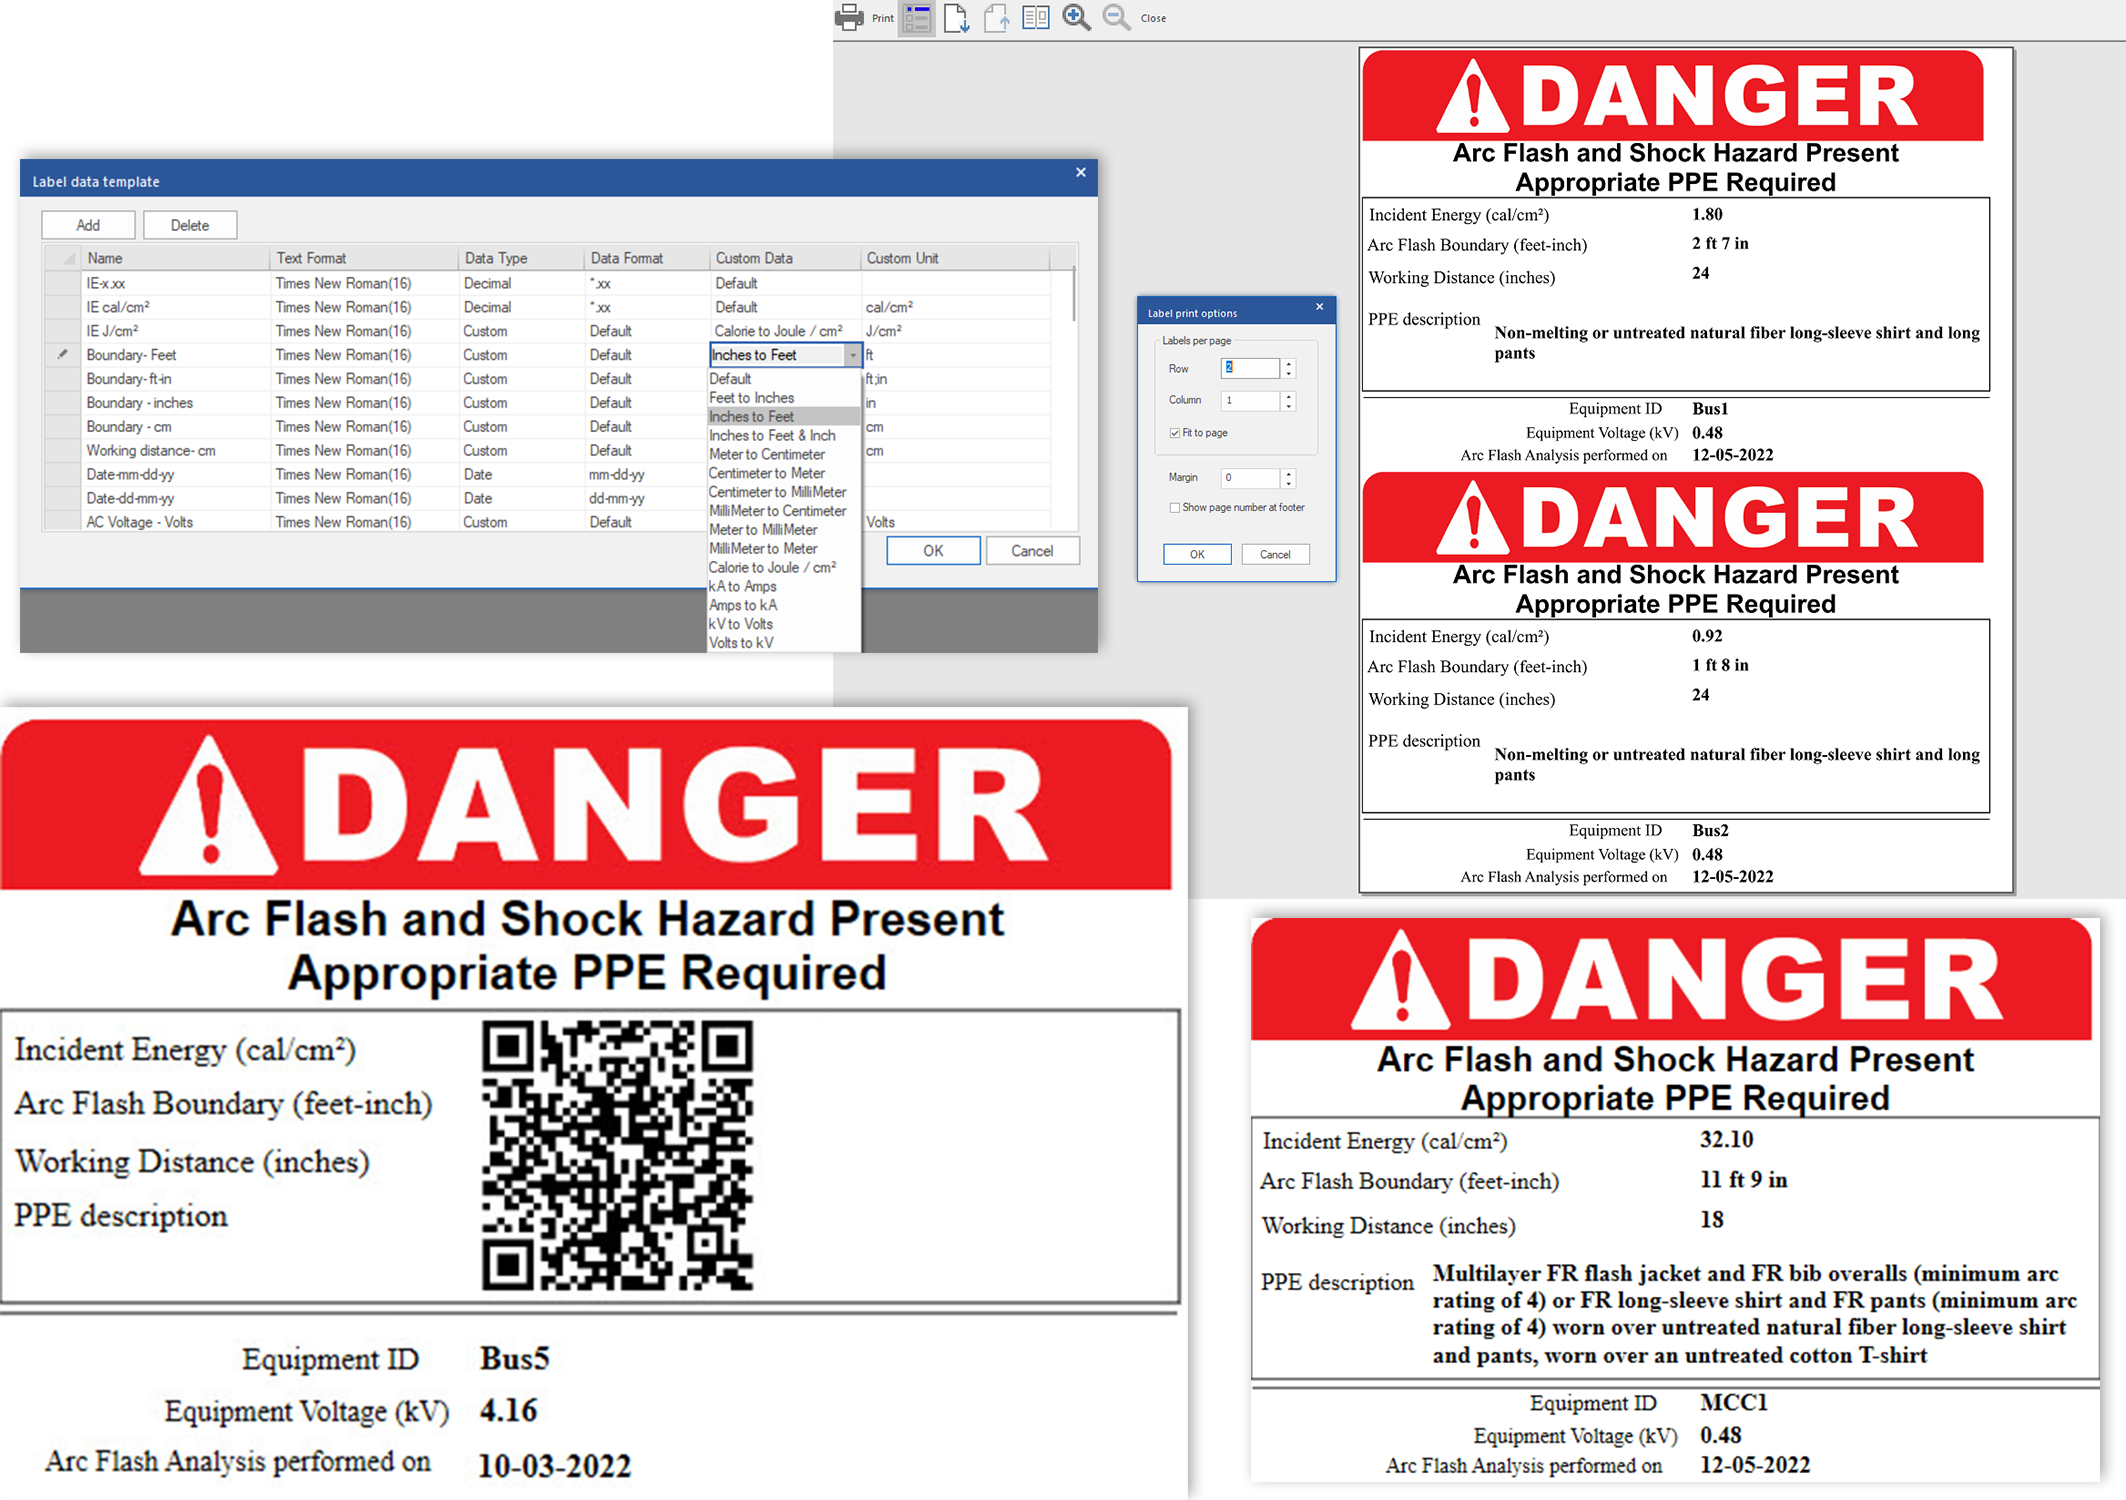Screen dimensions: 2126x1500
Task: Click the previous page up-arrow icon
Action: tap(996, 18)
